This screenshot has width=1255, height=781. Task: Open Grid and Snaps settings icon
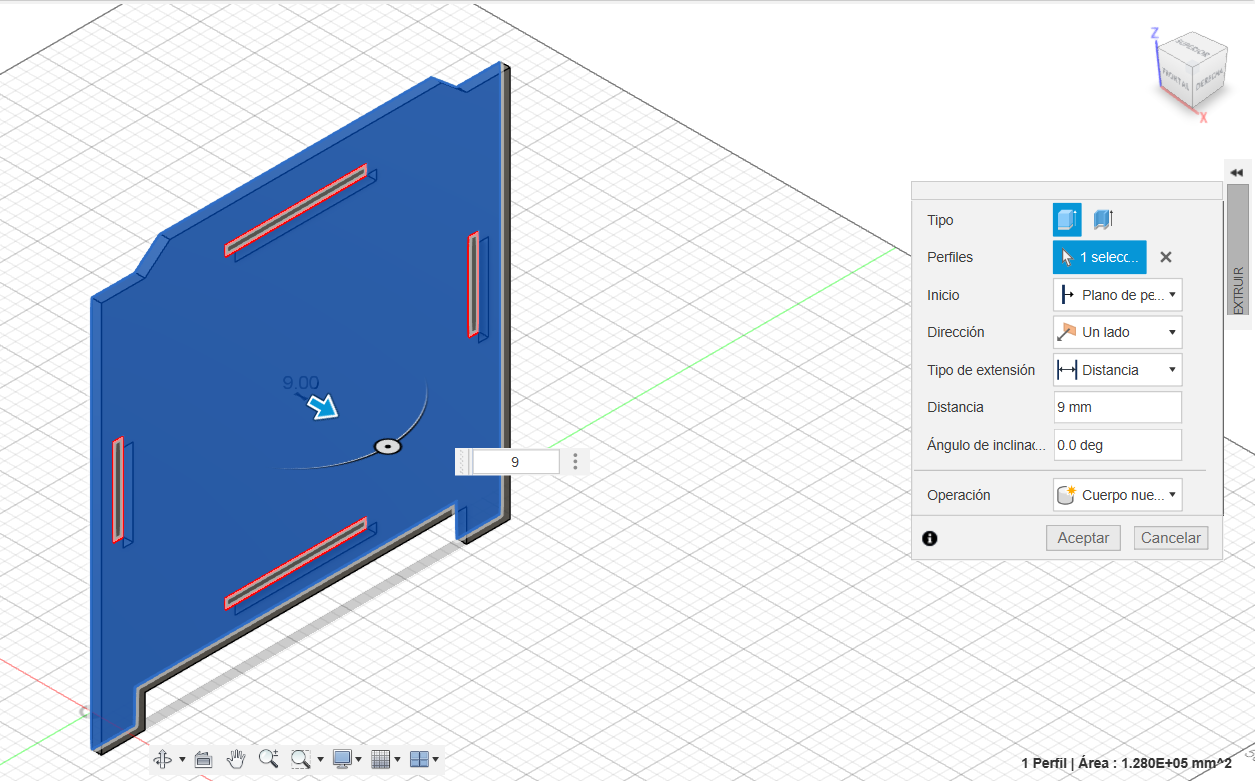point(380,759)
